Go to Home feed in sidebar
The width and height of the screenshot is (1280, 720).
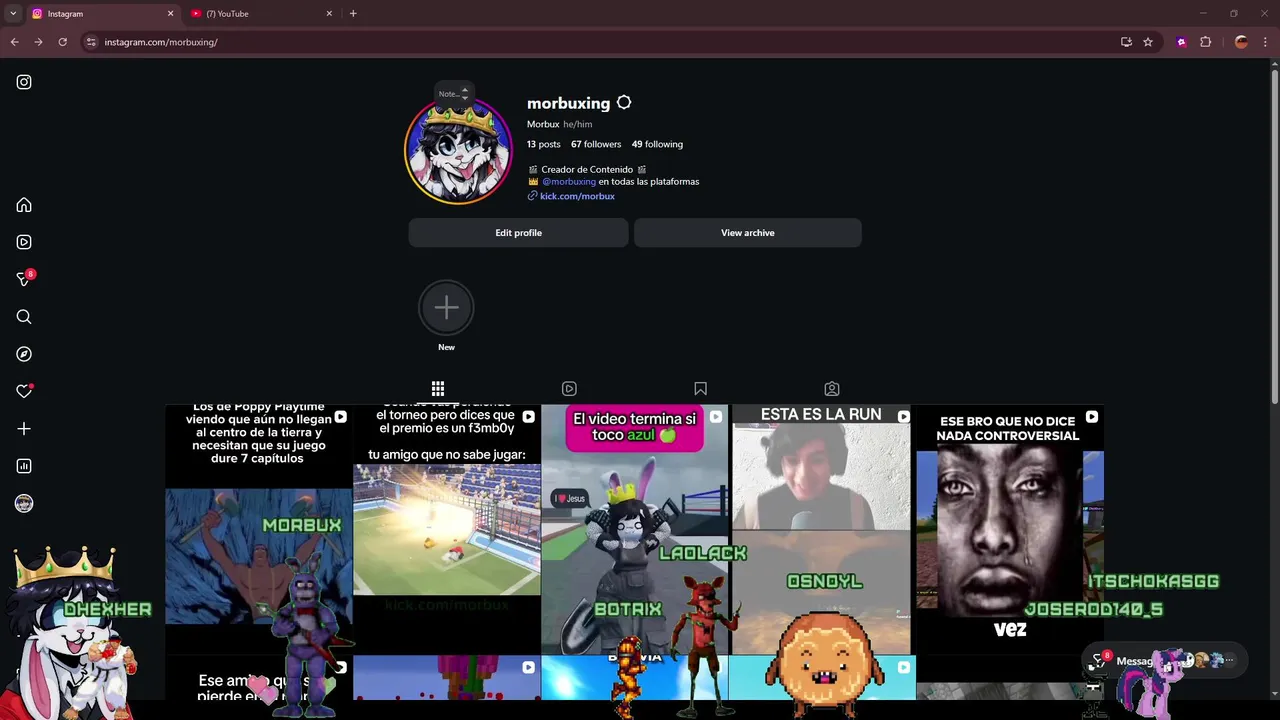[24, 205]
